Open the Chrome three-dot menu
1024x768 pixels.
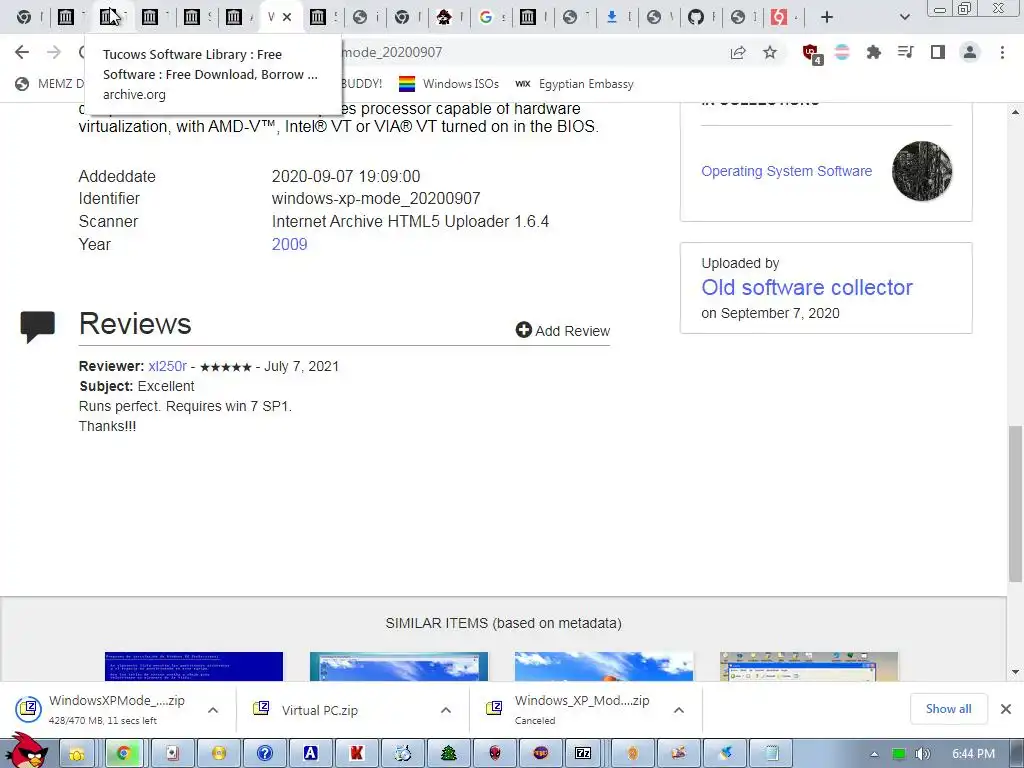[1002, 52]
